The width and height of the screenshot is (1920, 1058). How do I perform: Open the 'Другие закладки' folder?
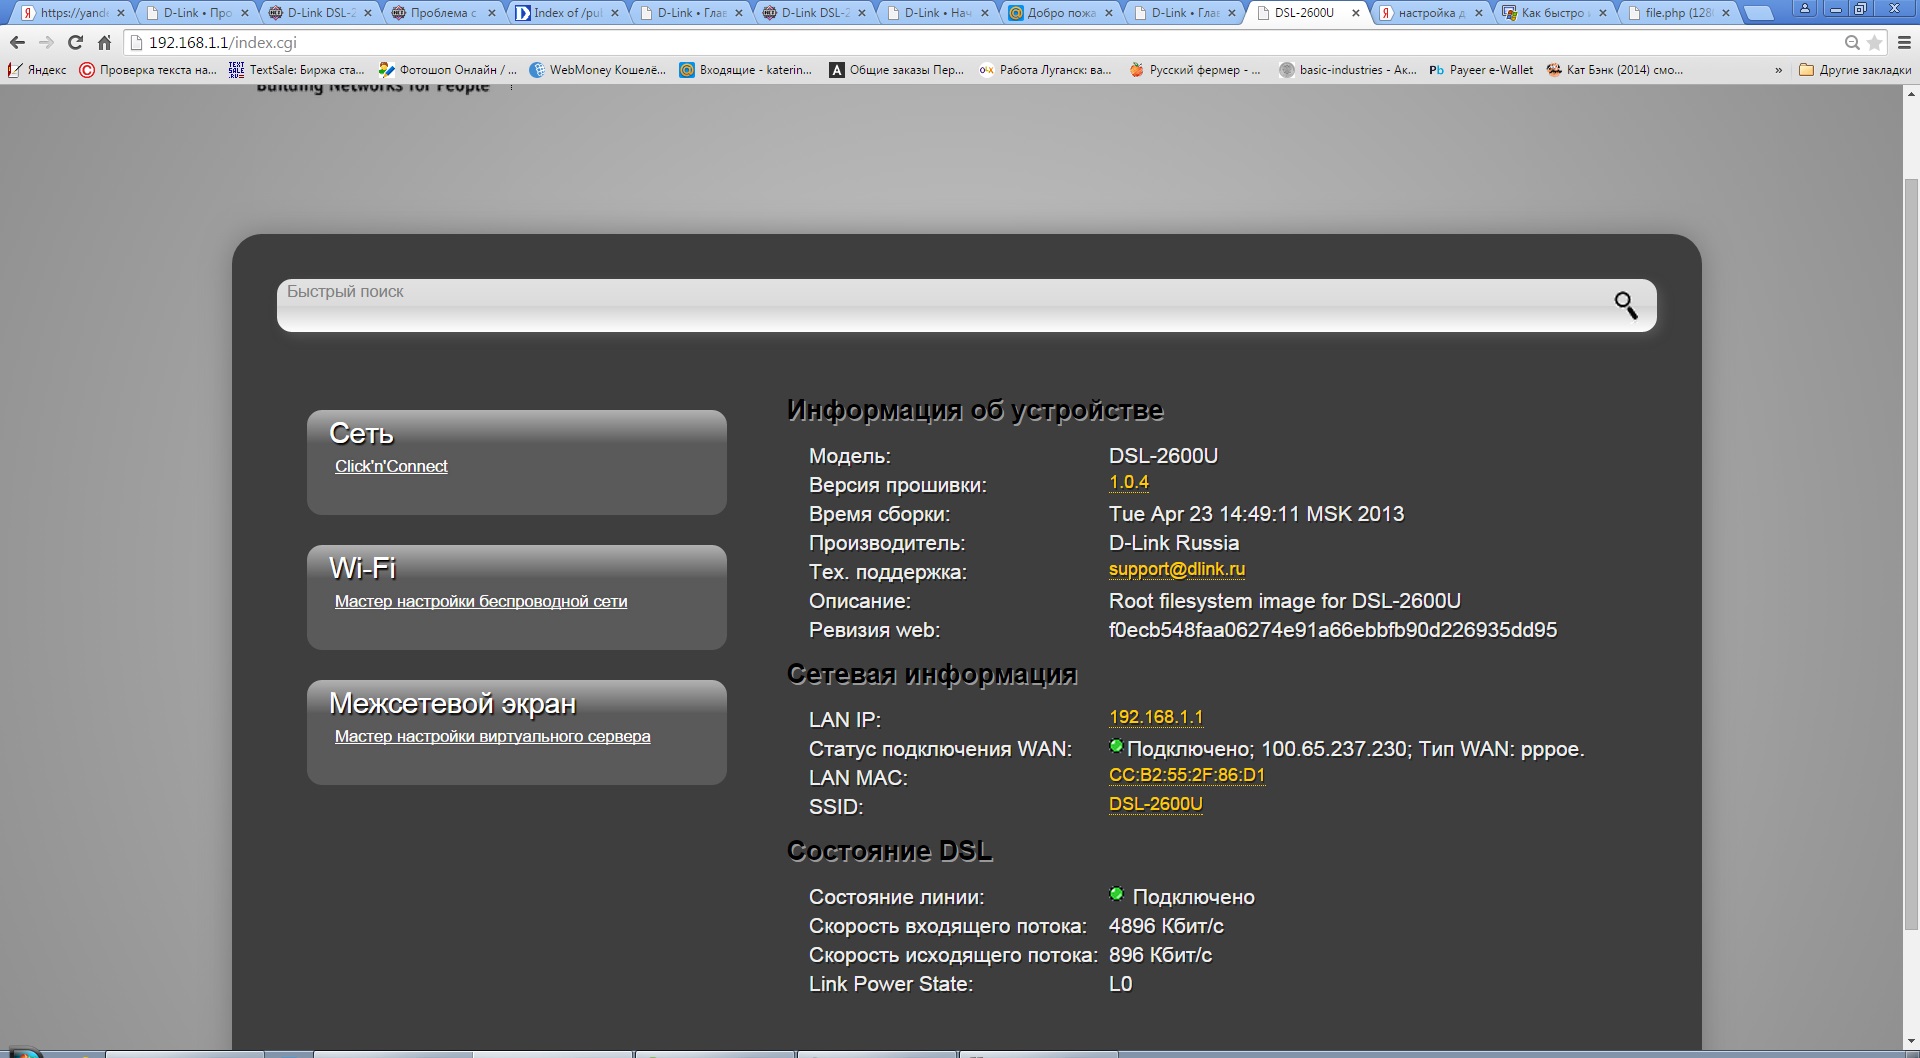coord(1855,70)
